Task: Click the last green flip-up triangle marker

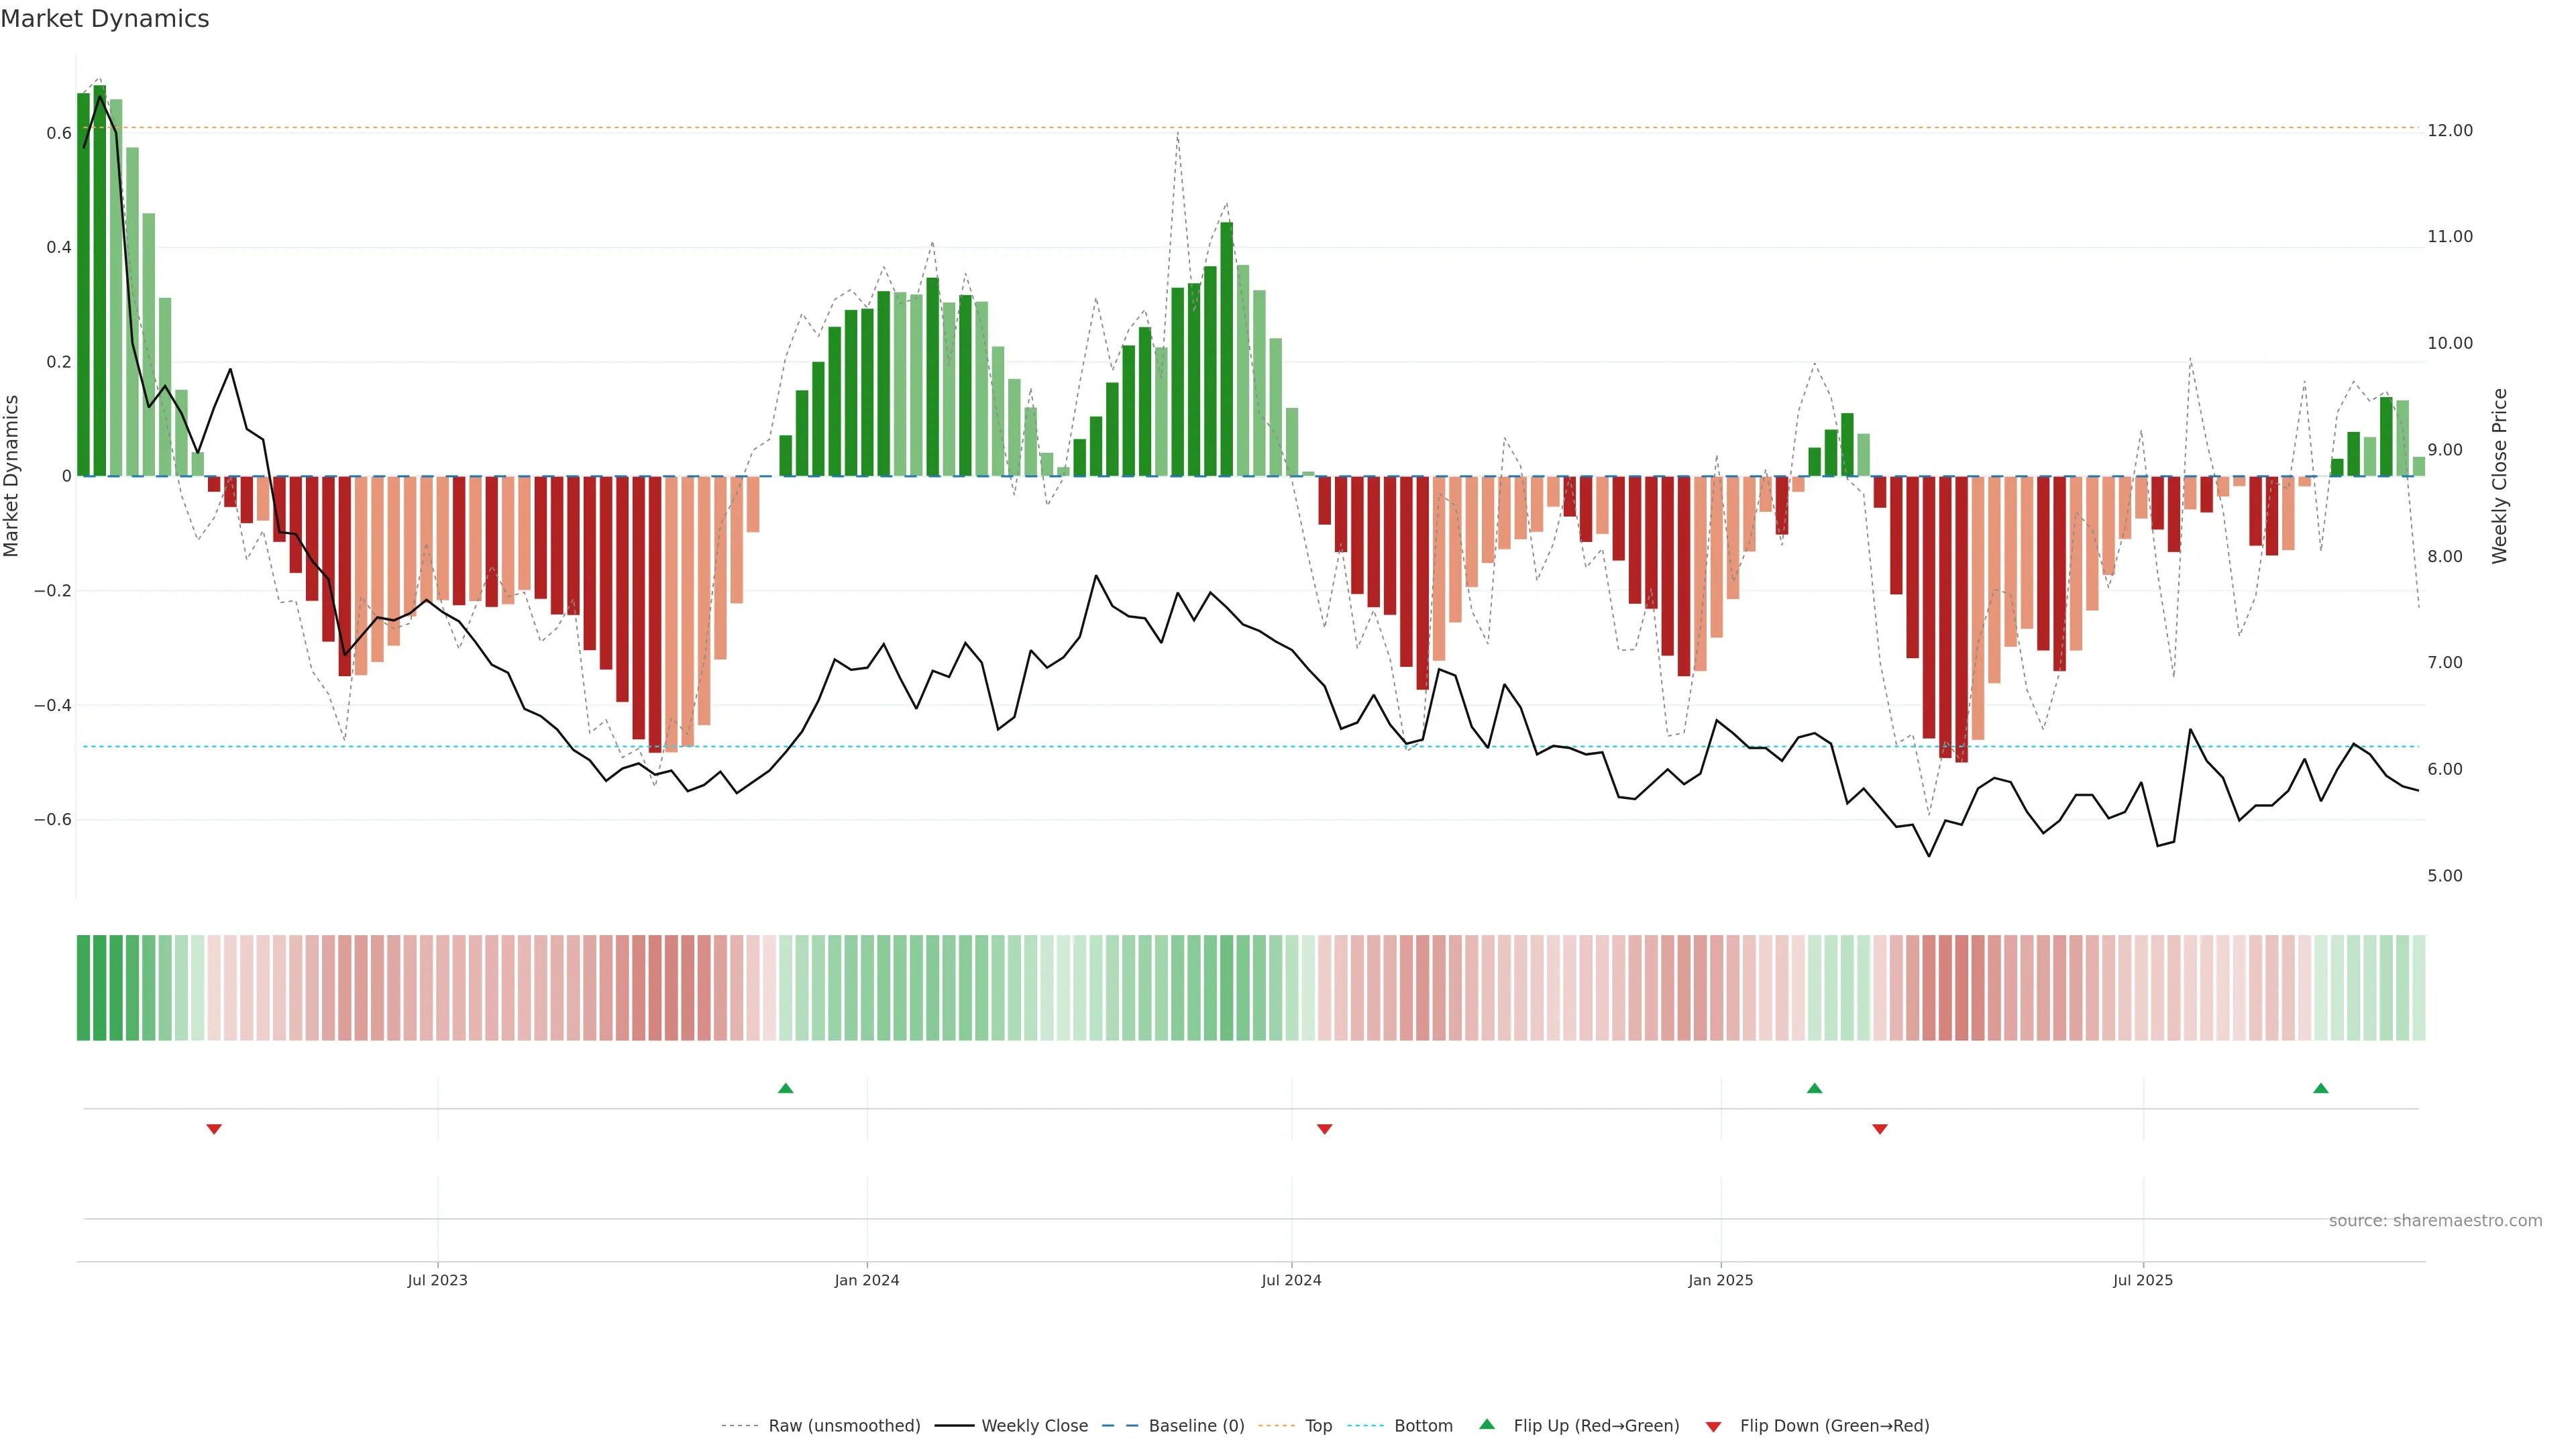Action: (x=2321, y=1088)
